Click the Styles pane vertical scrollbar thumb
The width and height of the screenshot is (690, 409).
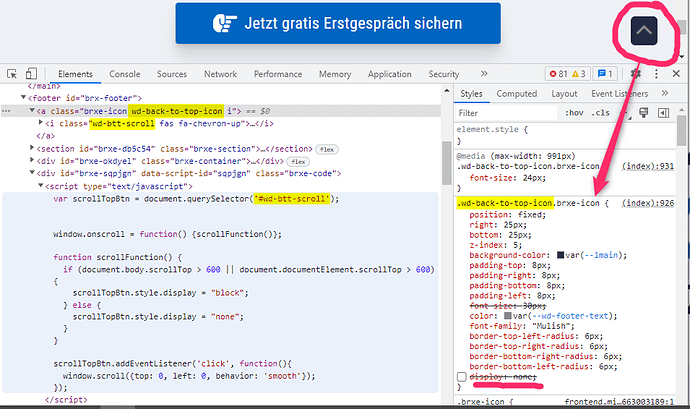coord(681,130)
